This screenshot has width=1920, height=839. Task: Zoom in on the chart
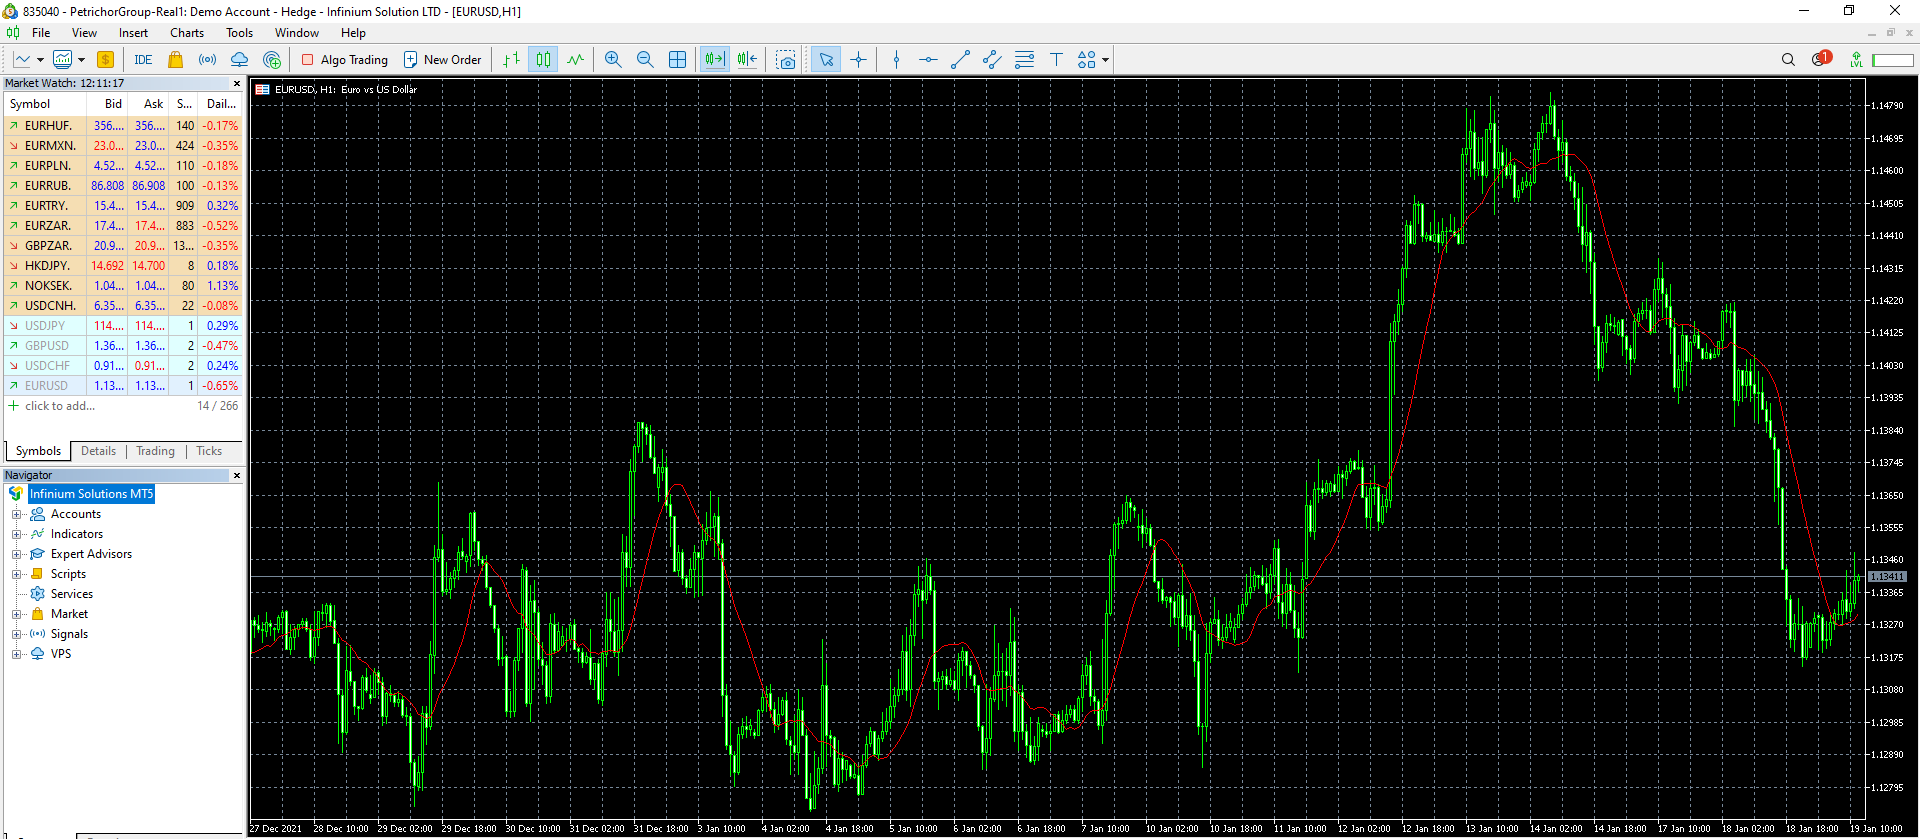pos(613,60)
